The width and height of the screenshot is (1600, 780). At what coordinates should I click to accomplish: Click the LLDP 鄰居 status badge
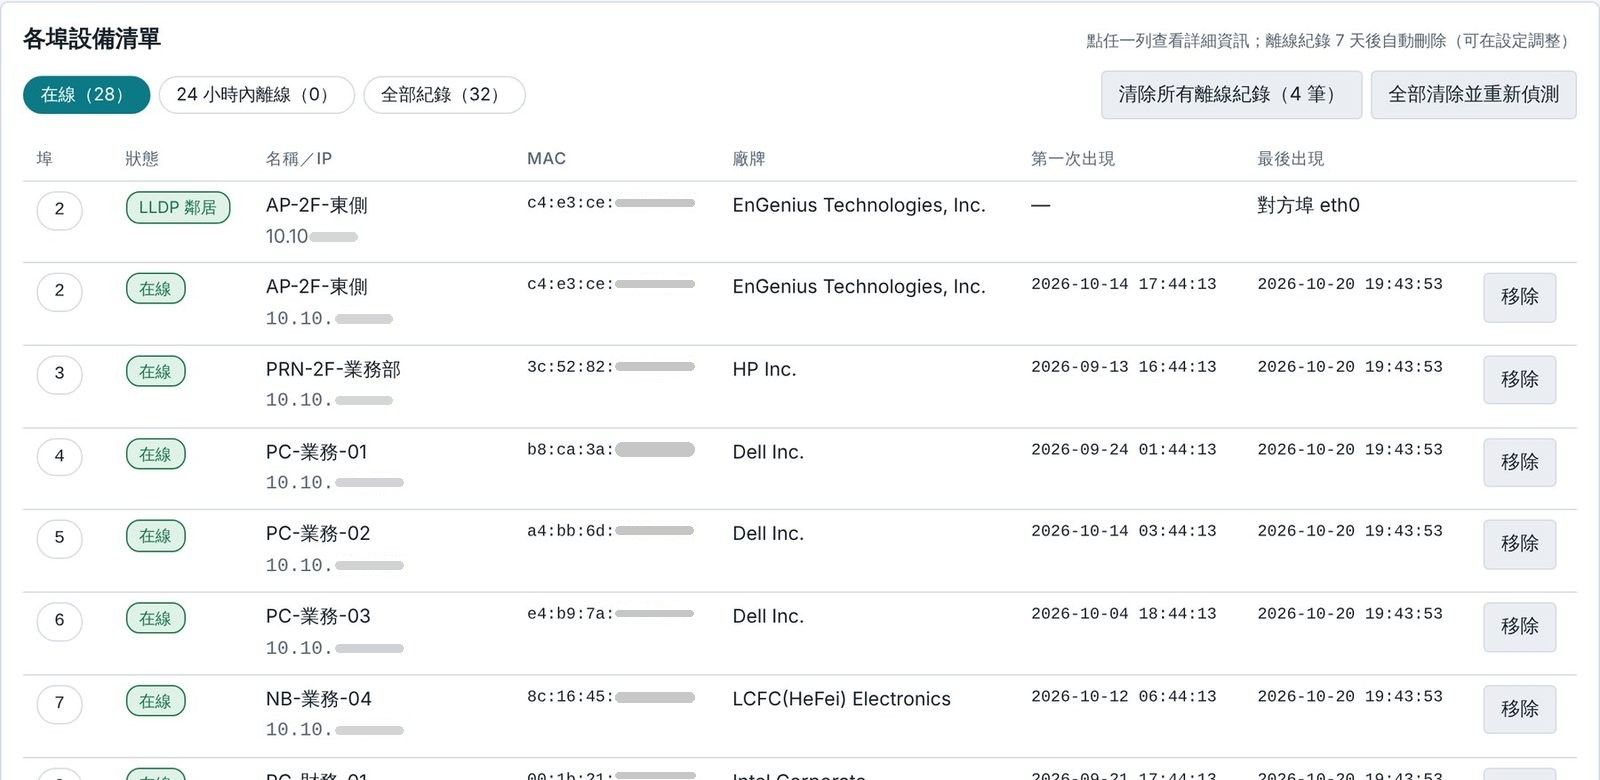pos(178,207)
